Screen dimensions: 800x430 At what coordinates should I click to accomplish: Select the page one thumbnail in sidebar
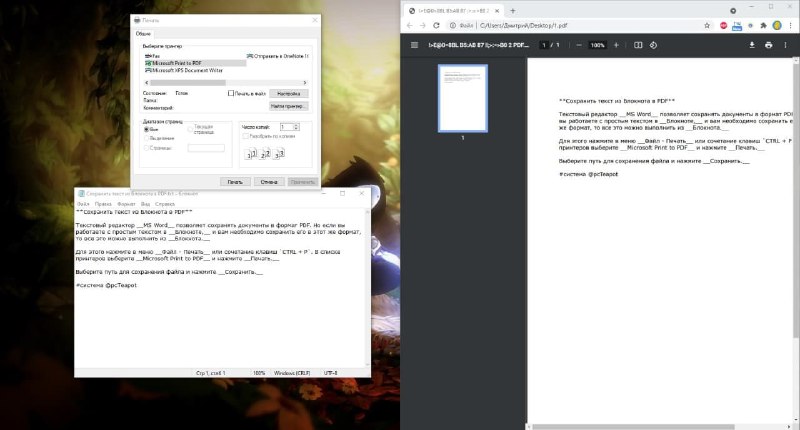click(x=463, y=98)
